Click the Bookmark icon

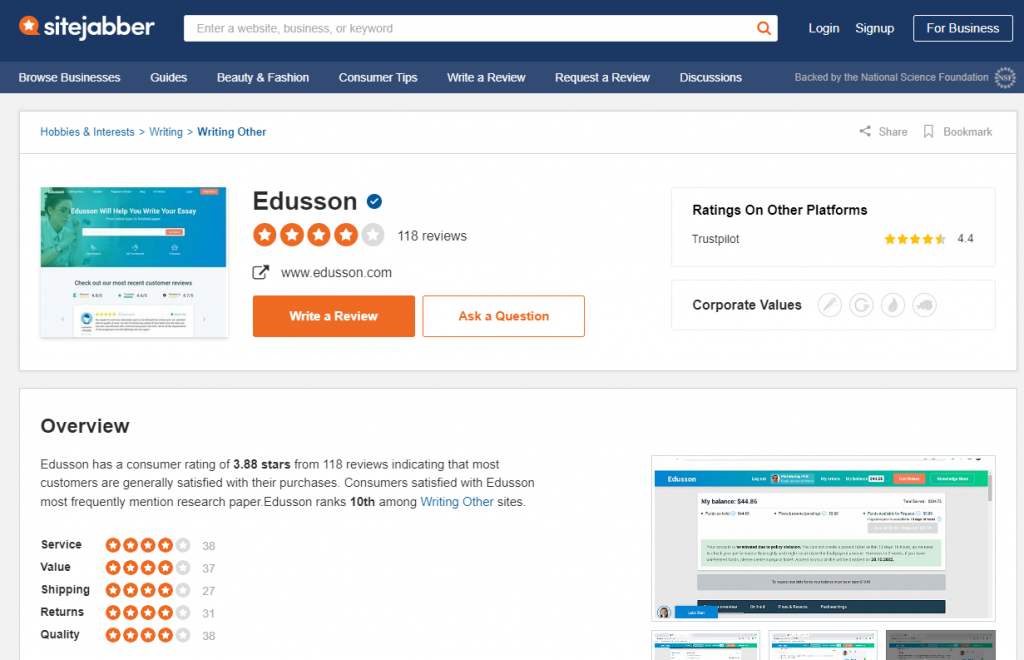[x=928, y=131]
